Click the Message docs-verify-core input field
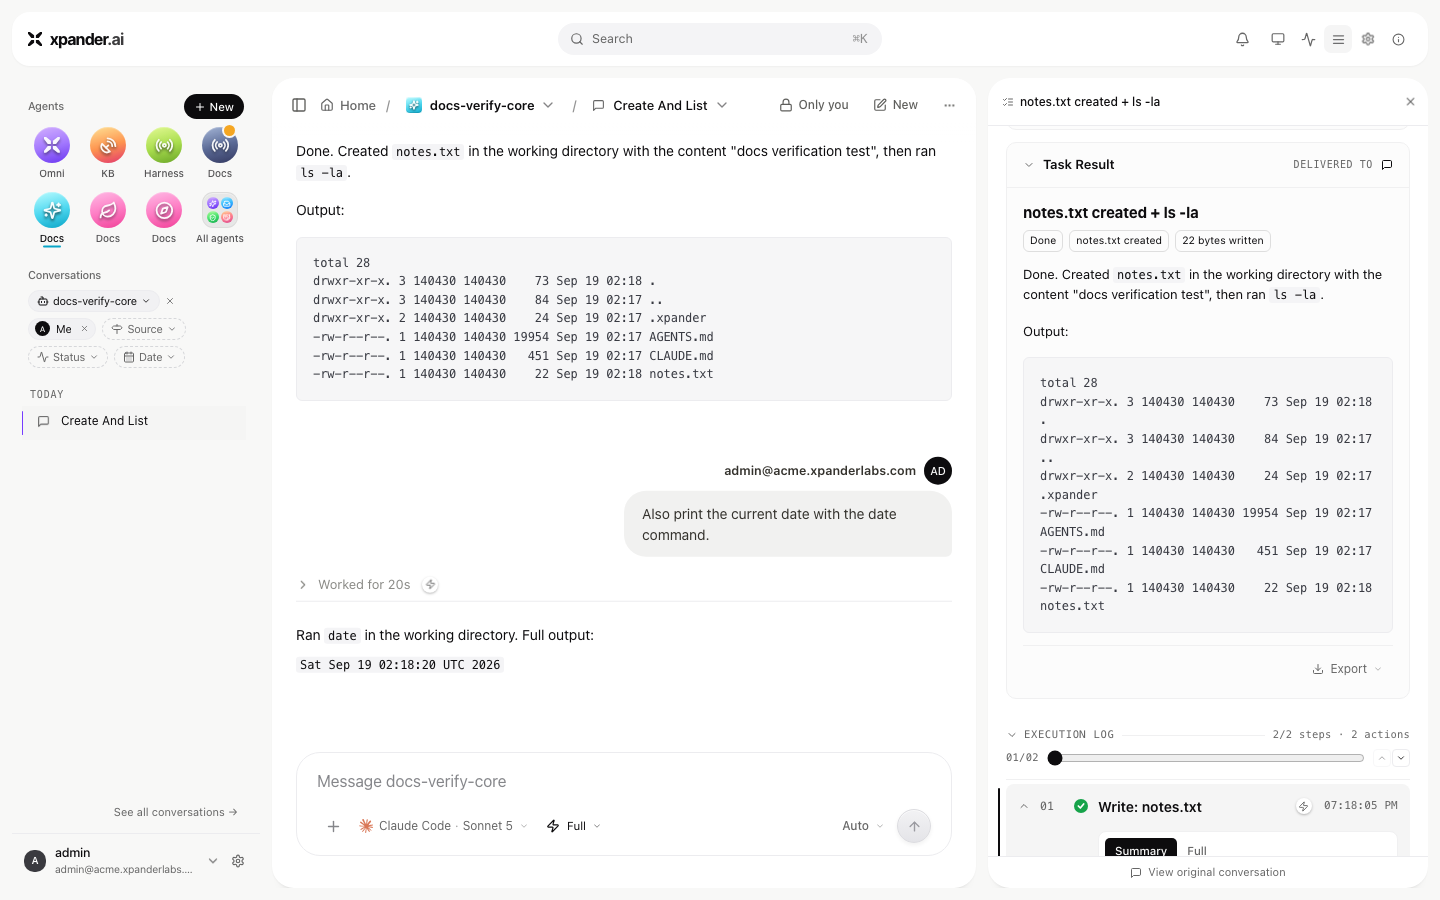The width and height of the screenshot is (1440, 900). [623, 782]
